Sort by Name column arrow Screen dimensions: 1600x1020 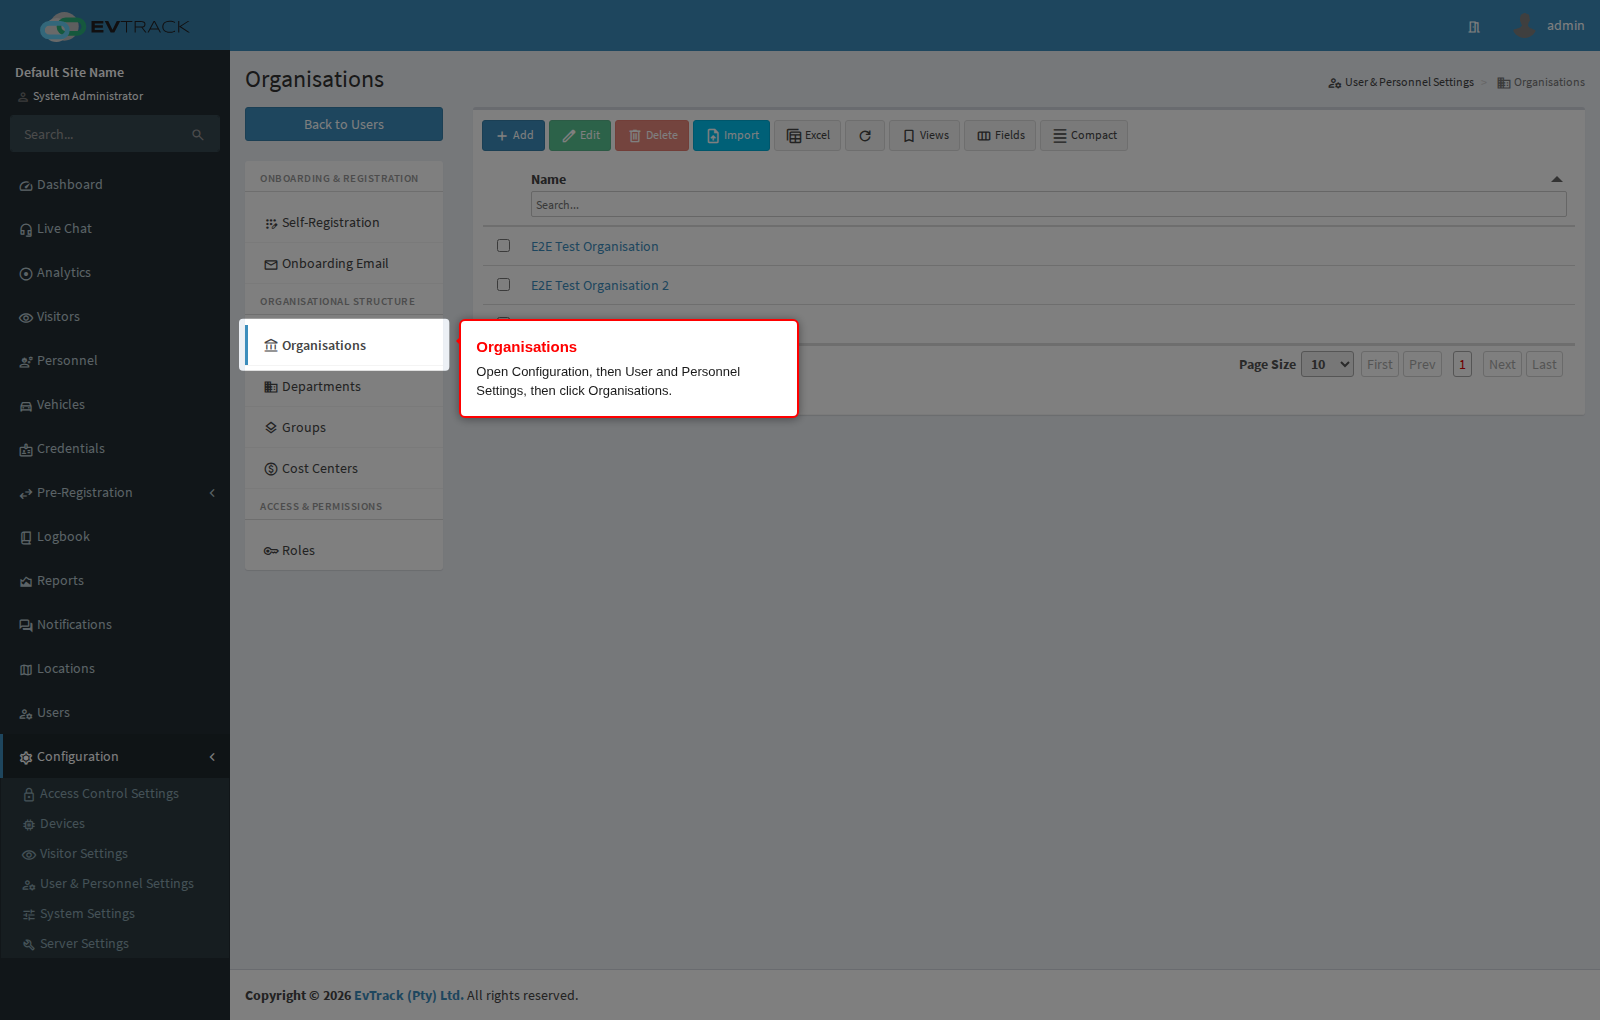click(1556, 180)
